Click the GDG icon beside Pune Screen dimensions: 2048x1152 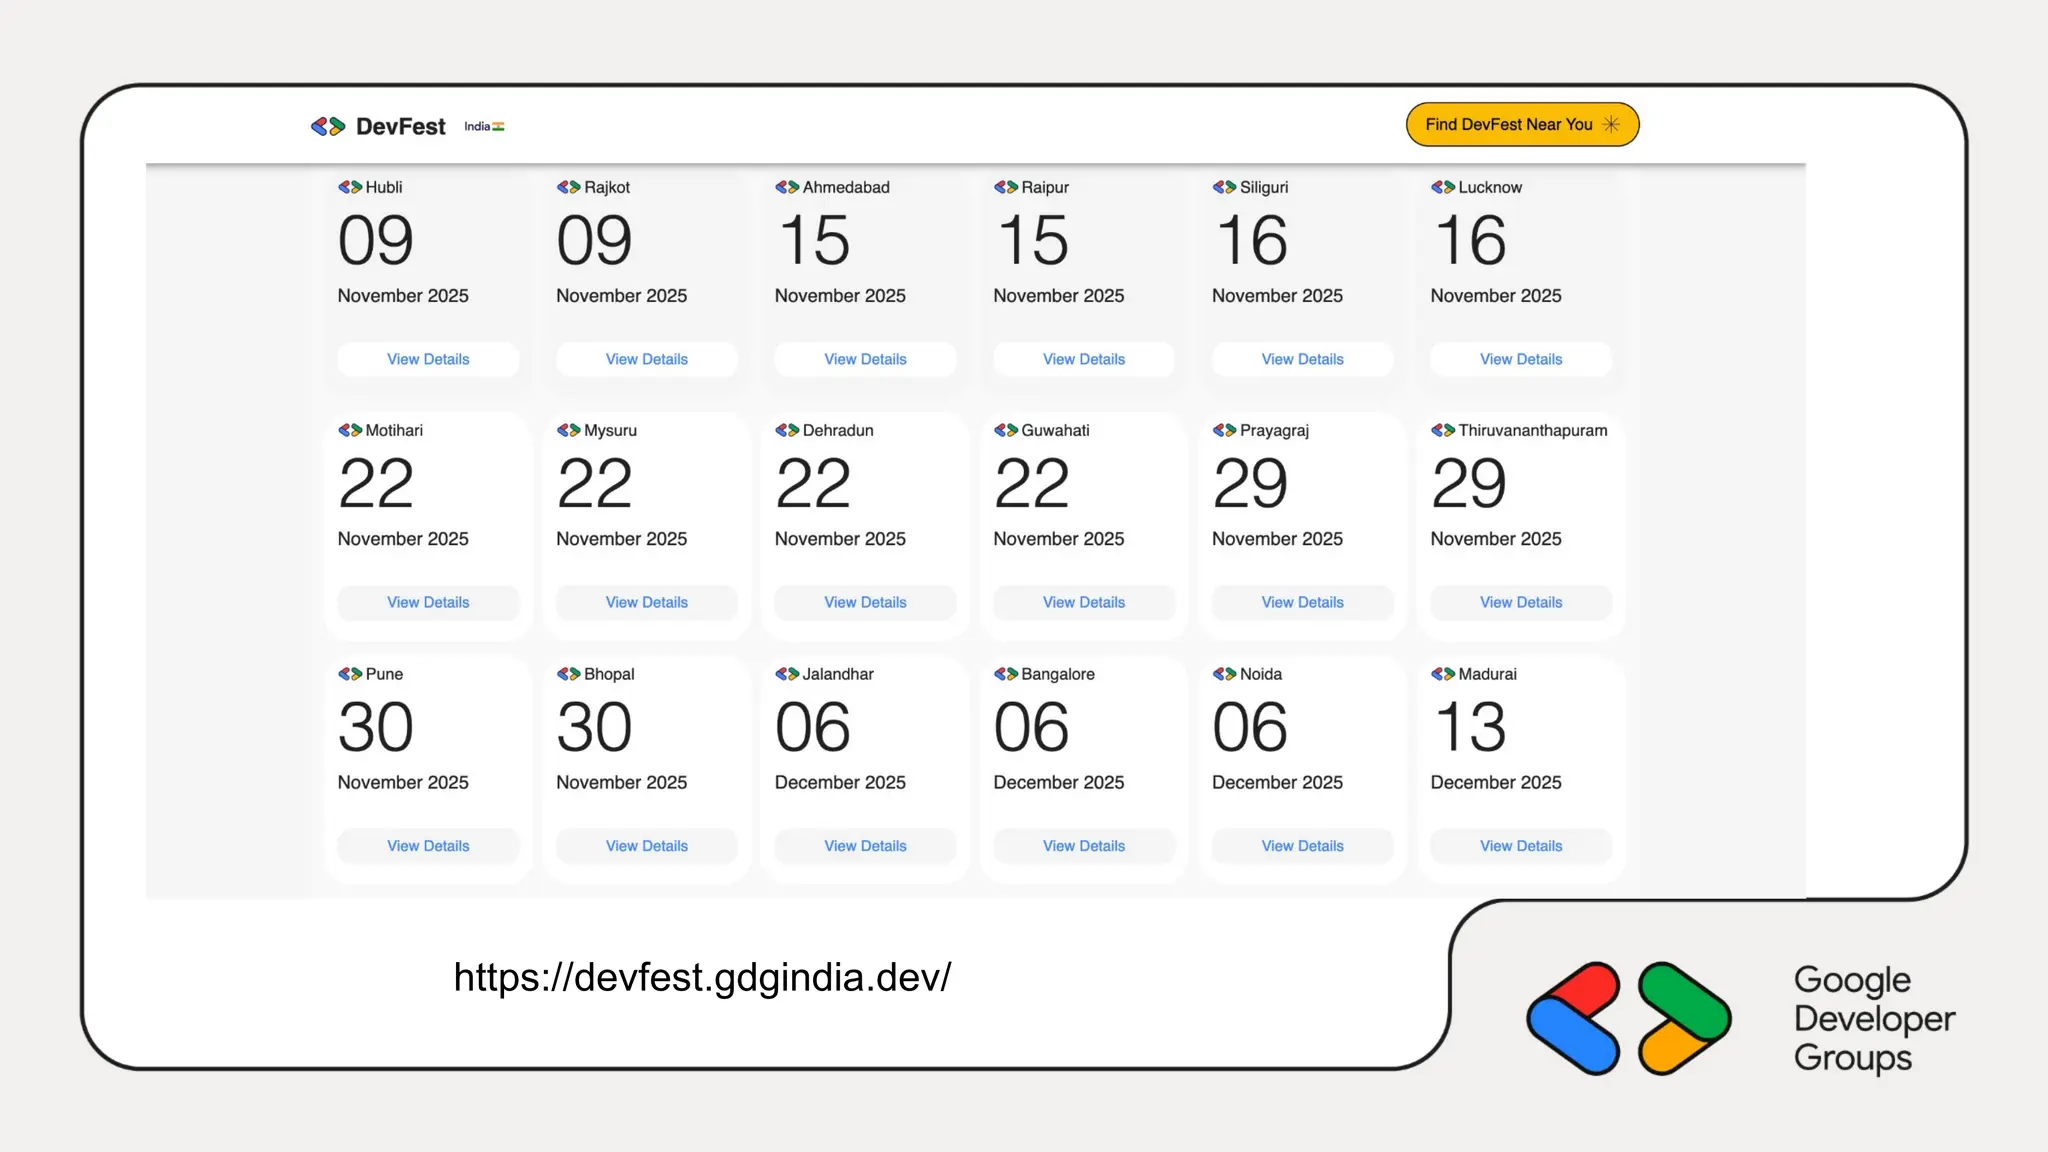click(x=350, y=674)
